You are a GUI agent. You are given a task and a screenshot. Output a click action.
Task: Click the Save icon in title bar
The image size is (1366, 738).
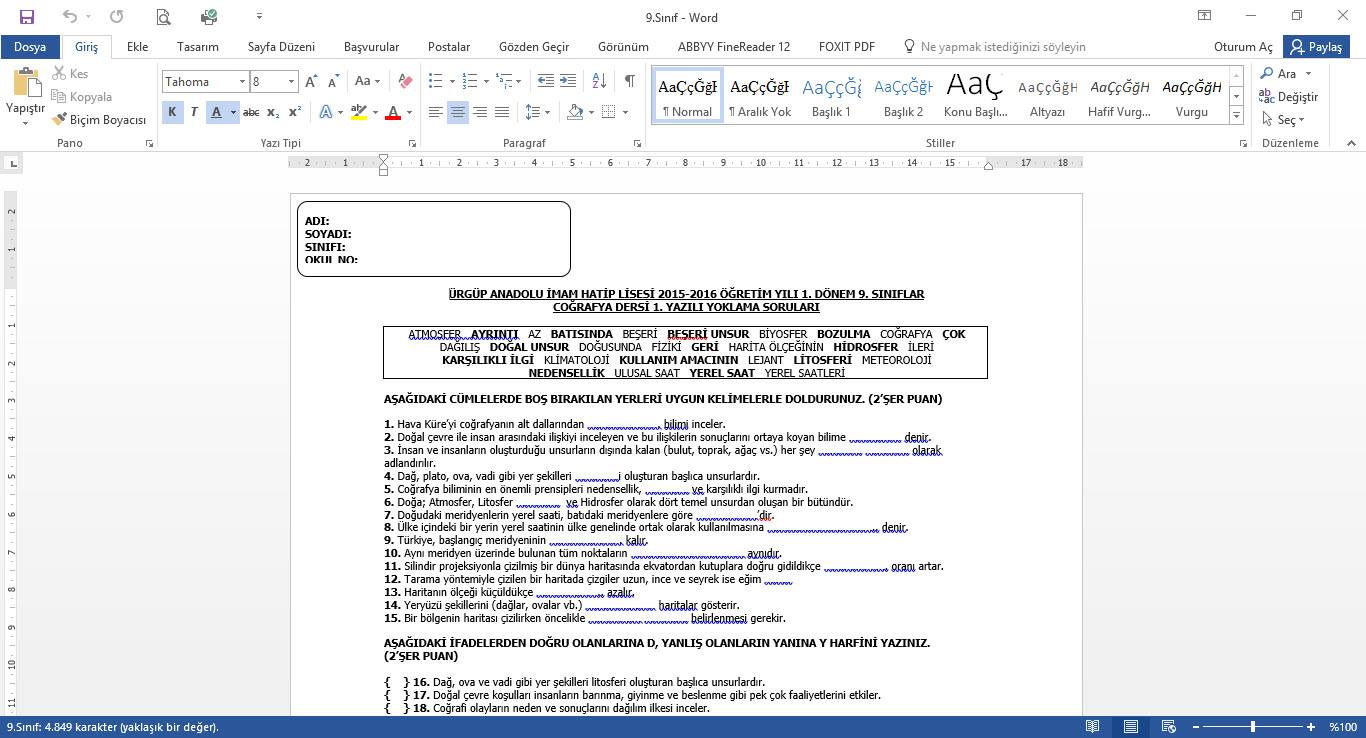point(27,17)
